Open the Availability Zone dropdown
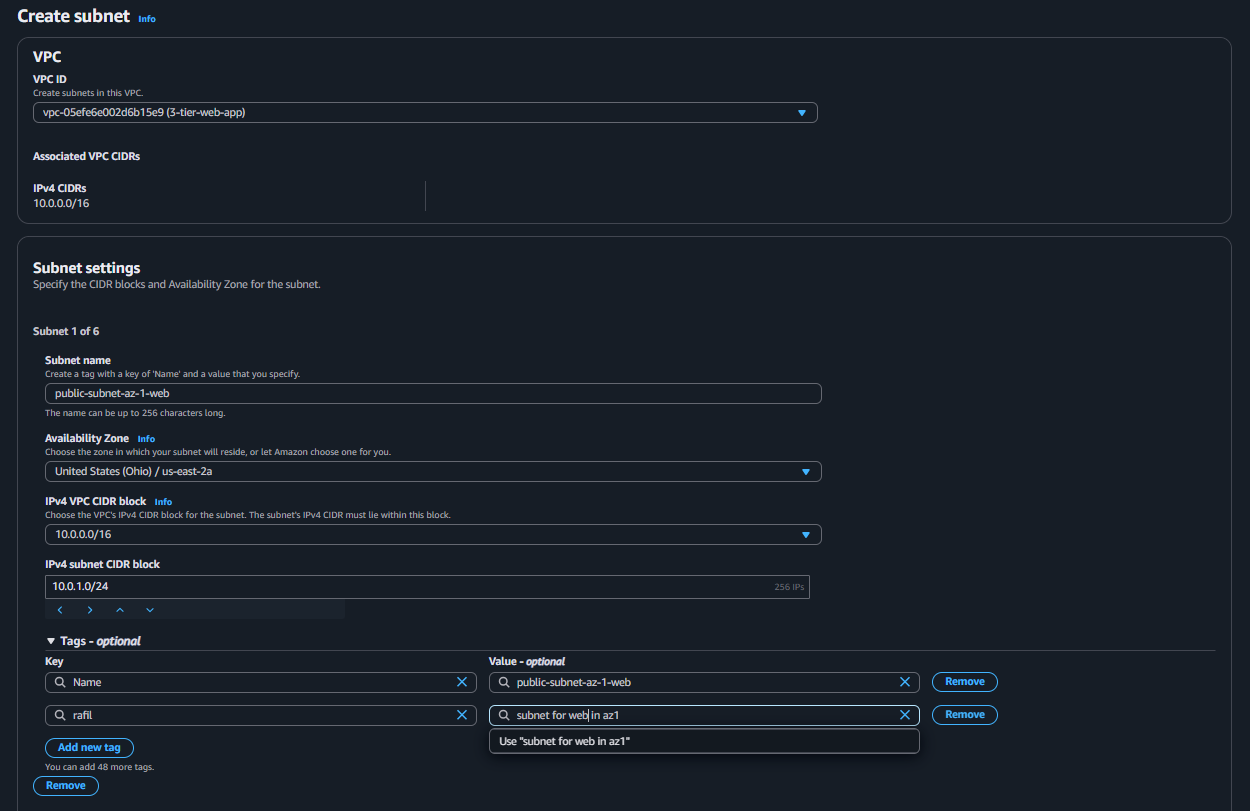Viewport: 1250px width, 811px height. 433,471
